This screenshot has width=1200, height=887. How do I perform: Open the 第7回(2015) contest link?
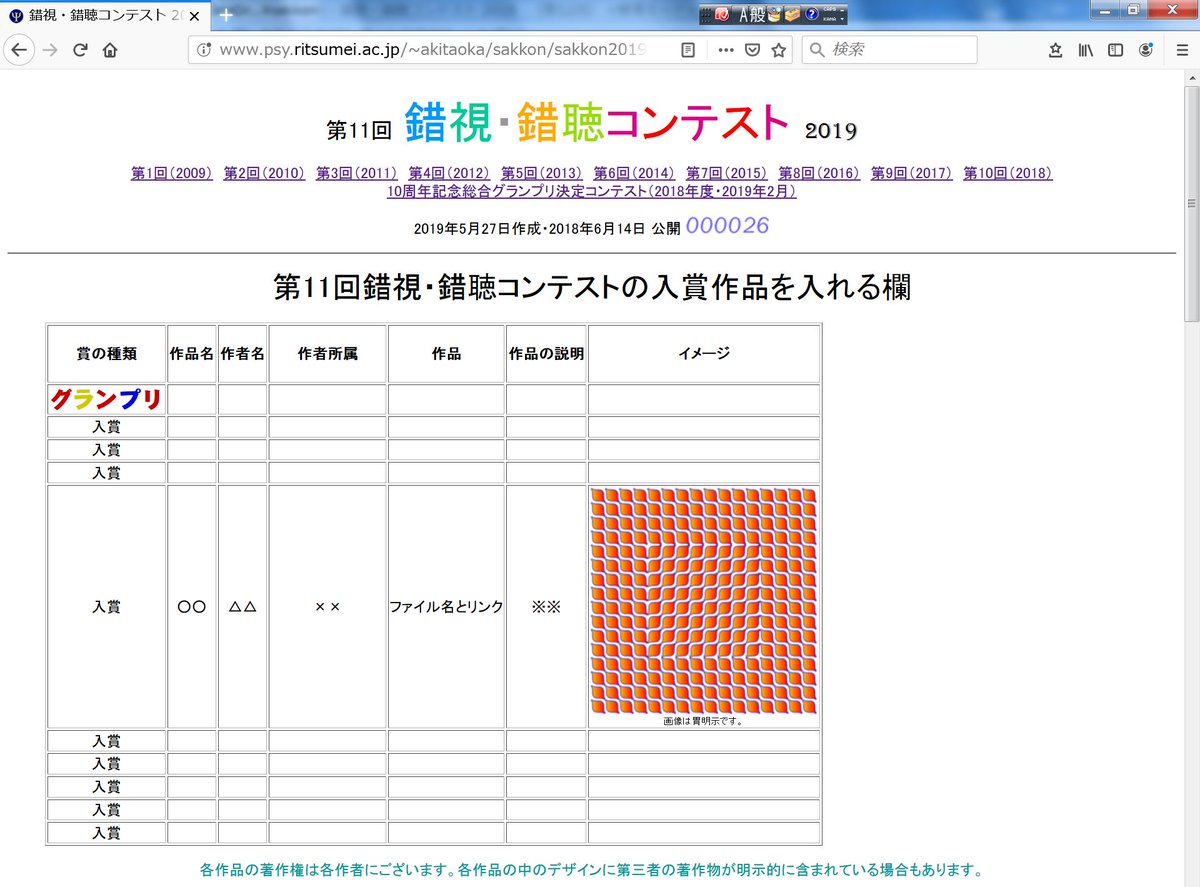[x=727, y=173]
